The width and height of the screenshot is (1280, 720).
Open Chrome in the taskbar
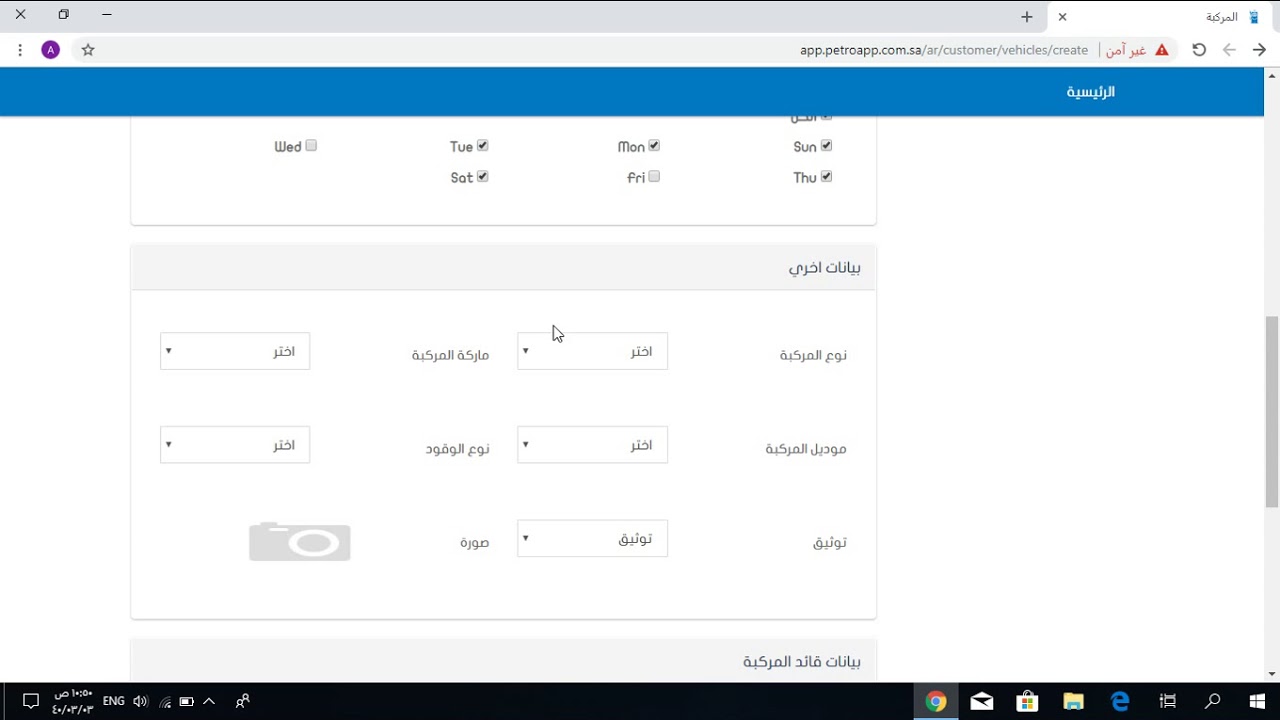coord(936,701)
